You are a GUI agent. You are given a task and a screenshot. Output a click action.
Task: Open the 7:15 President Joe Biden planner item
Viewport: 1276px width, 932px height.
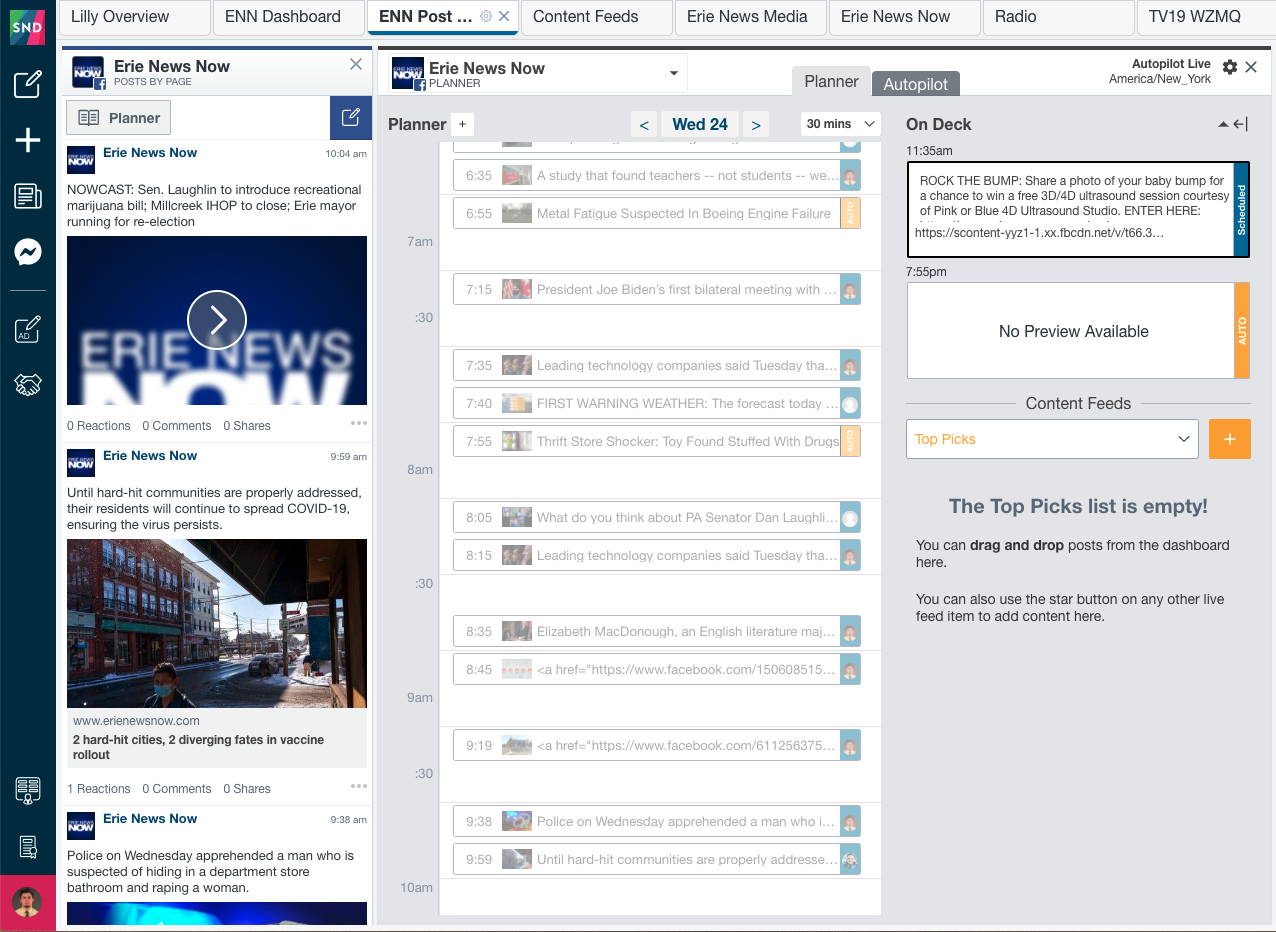click(x=657, y=289)
